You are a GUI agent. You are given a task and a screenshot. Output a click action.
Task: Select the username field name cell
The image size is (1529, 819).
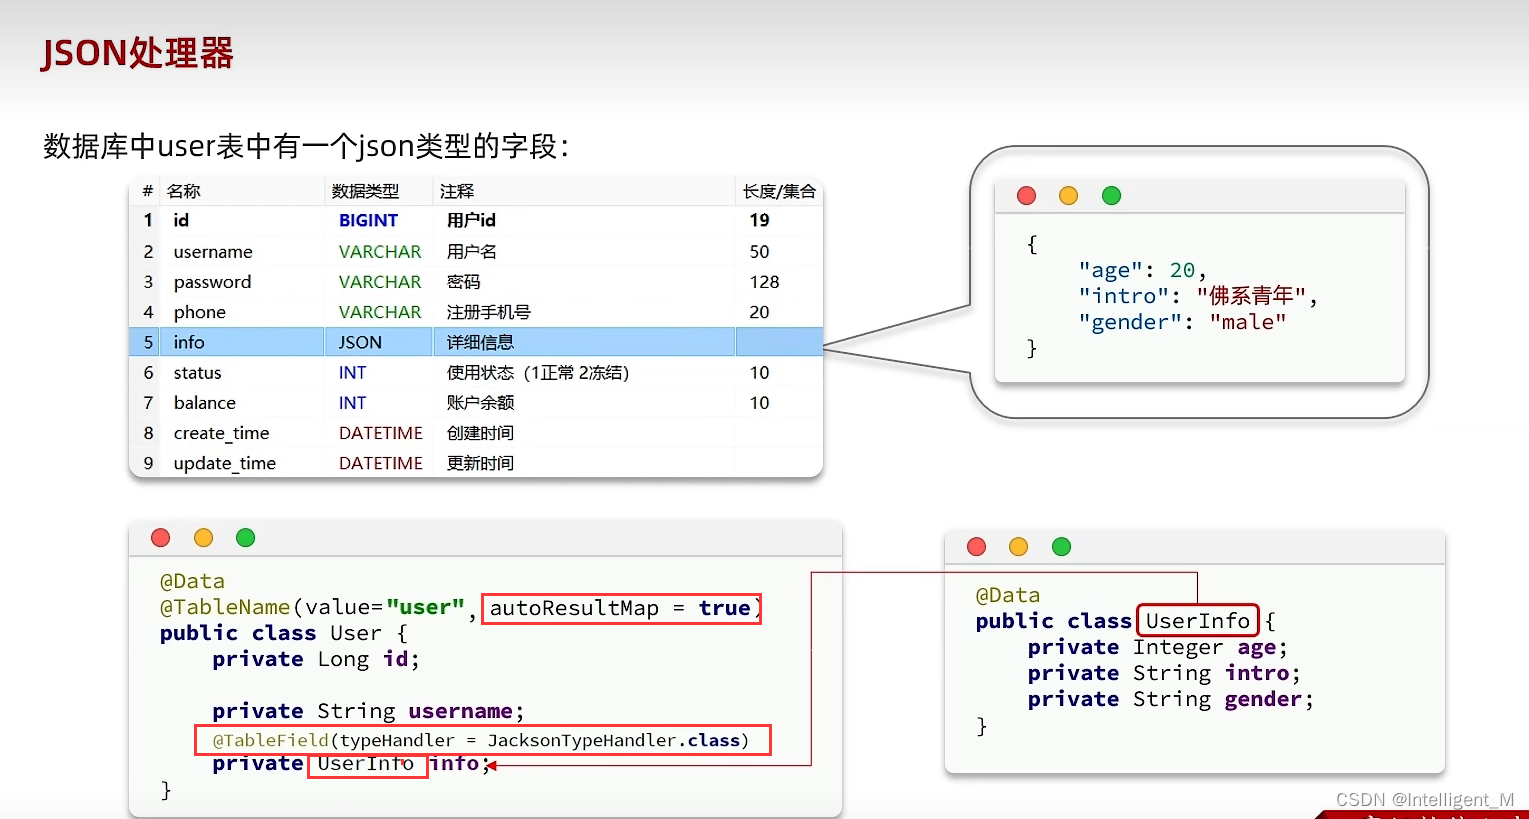[213, 252]
